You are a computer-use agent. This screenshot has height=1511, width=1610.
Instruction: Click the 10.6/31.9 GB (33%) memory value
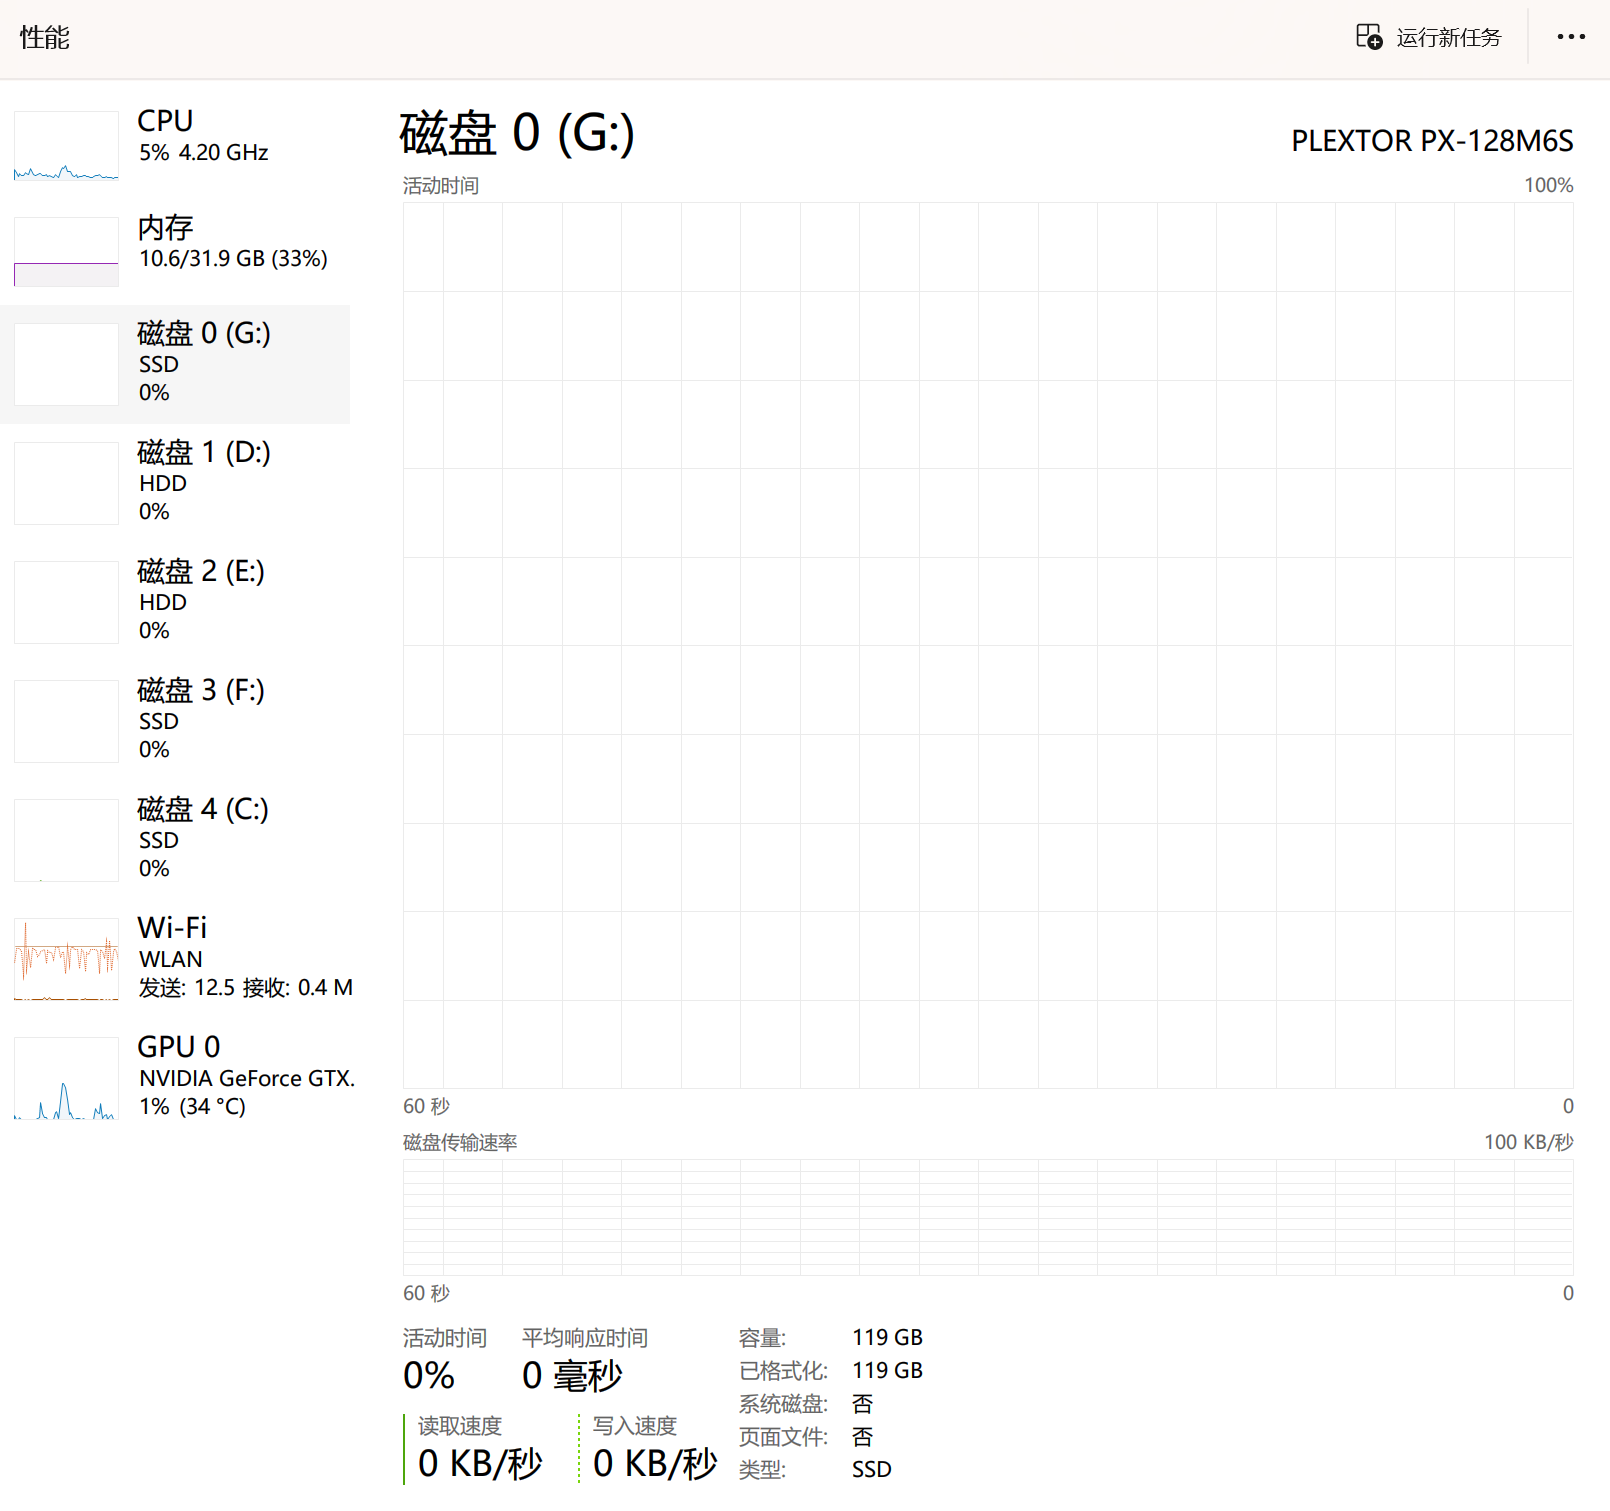pos(233,259)
